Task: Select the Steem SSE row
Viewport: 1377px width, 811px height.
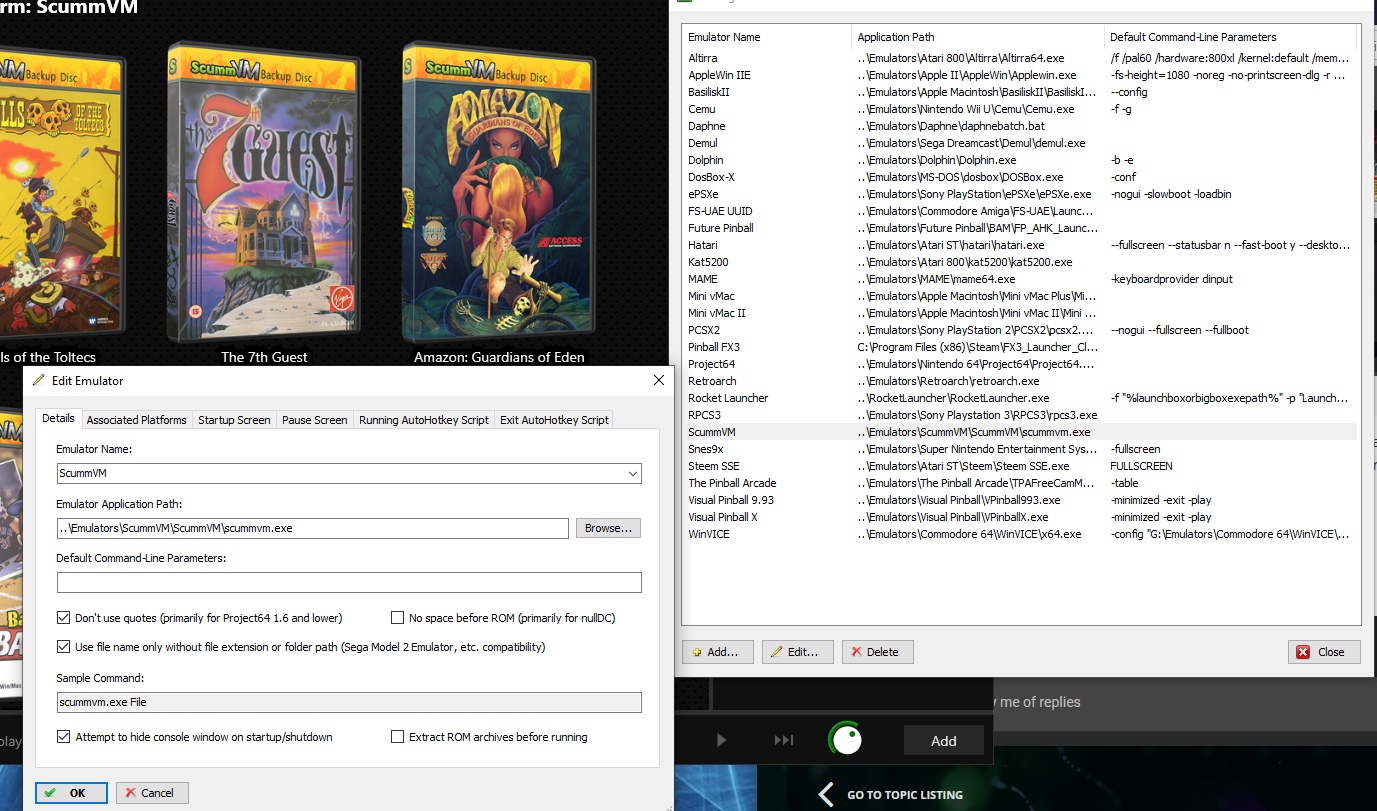Action: coord(1020,466)
